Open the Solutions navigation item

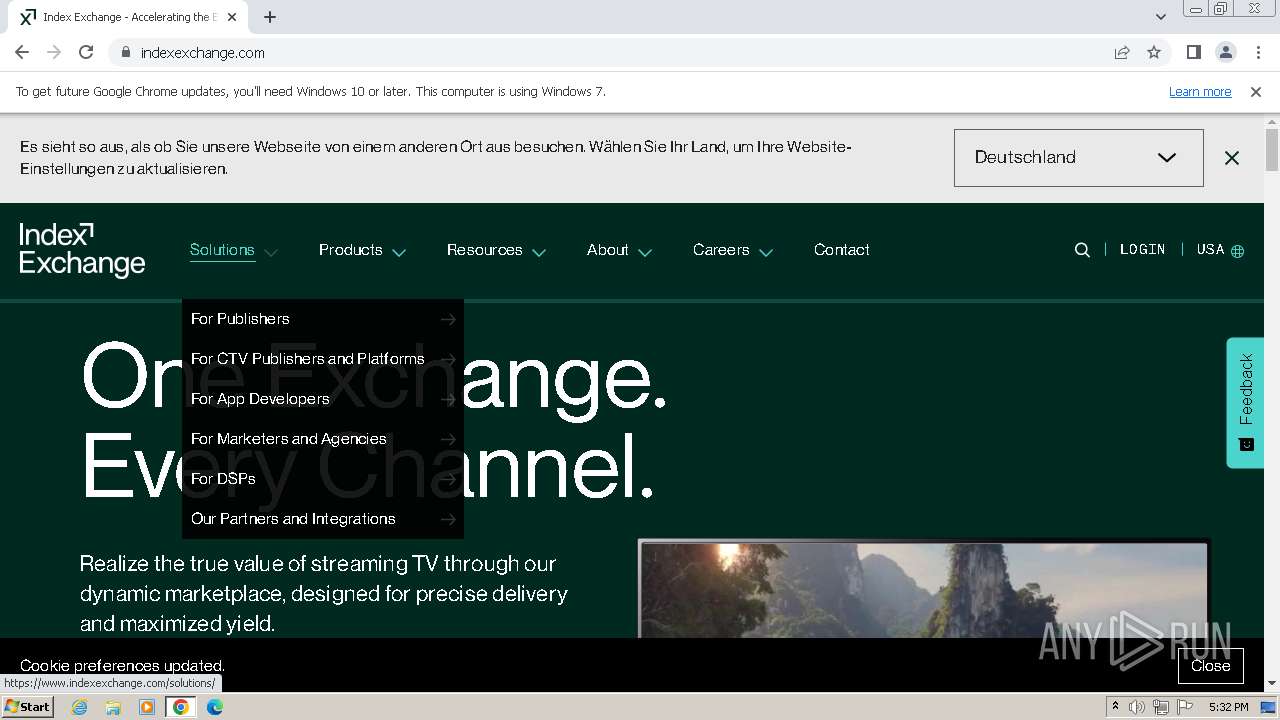222,250
